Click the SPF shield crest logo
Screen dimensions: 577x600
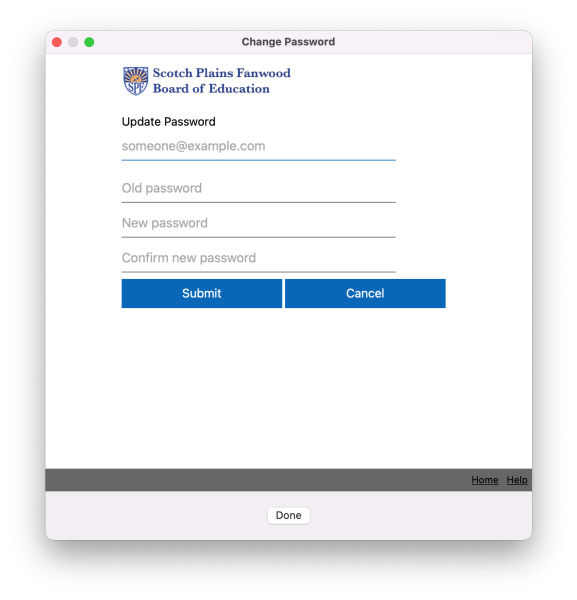point(135,81)
